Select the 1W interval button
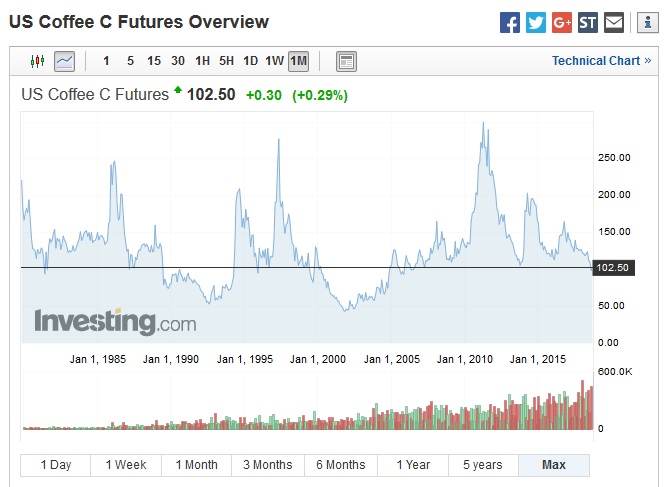The image size is (665, 487). [274, 61]
